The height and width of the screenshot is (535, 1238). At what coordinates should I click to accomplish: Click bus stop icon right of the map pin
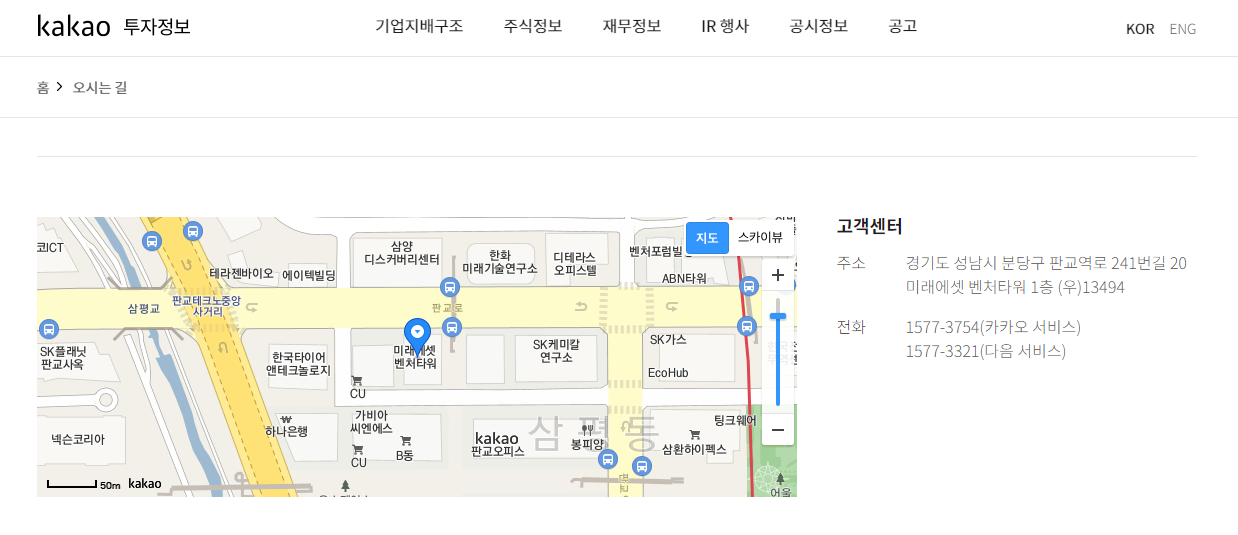pyautogui.click(x=452, y=327)
